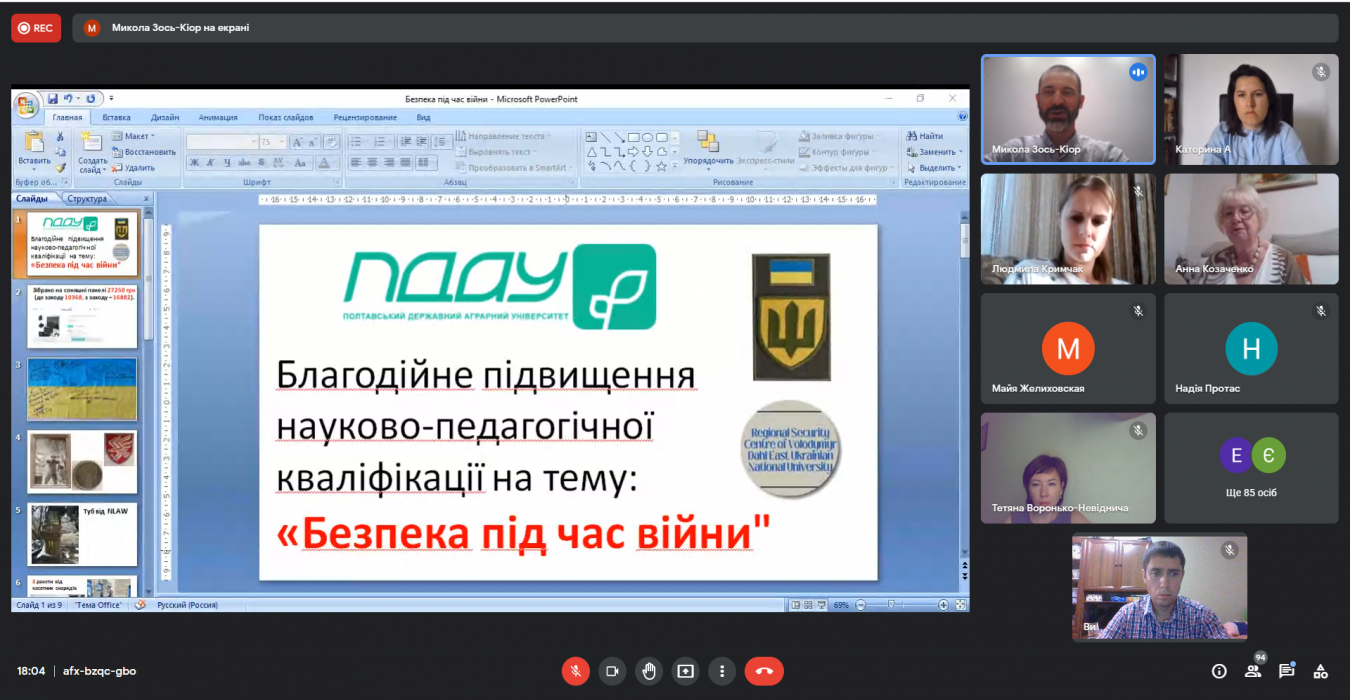The height and width of the screenshot is (700, 1350).
Task: Open the Вставка ribbon tab
Action: click(x=116, y=117)
